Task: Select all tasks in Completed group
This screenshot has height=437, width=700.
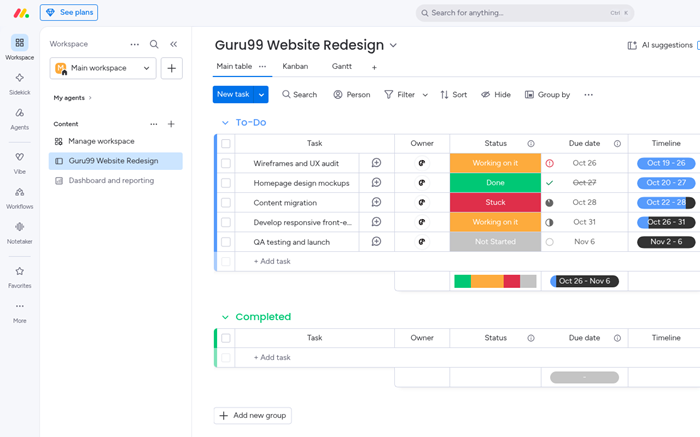Action: pos(226,338)
